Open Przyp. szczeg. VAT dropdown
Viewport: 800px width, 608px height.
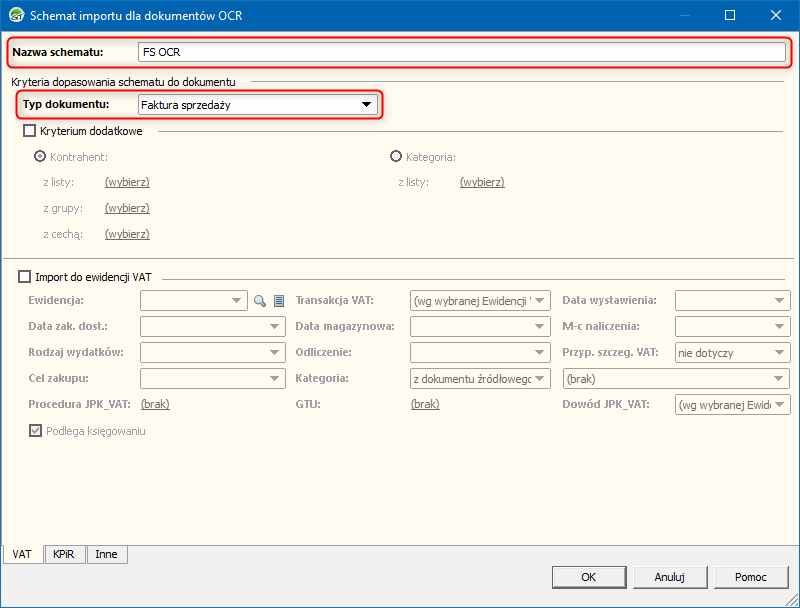click(x=781, y=352)
